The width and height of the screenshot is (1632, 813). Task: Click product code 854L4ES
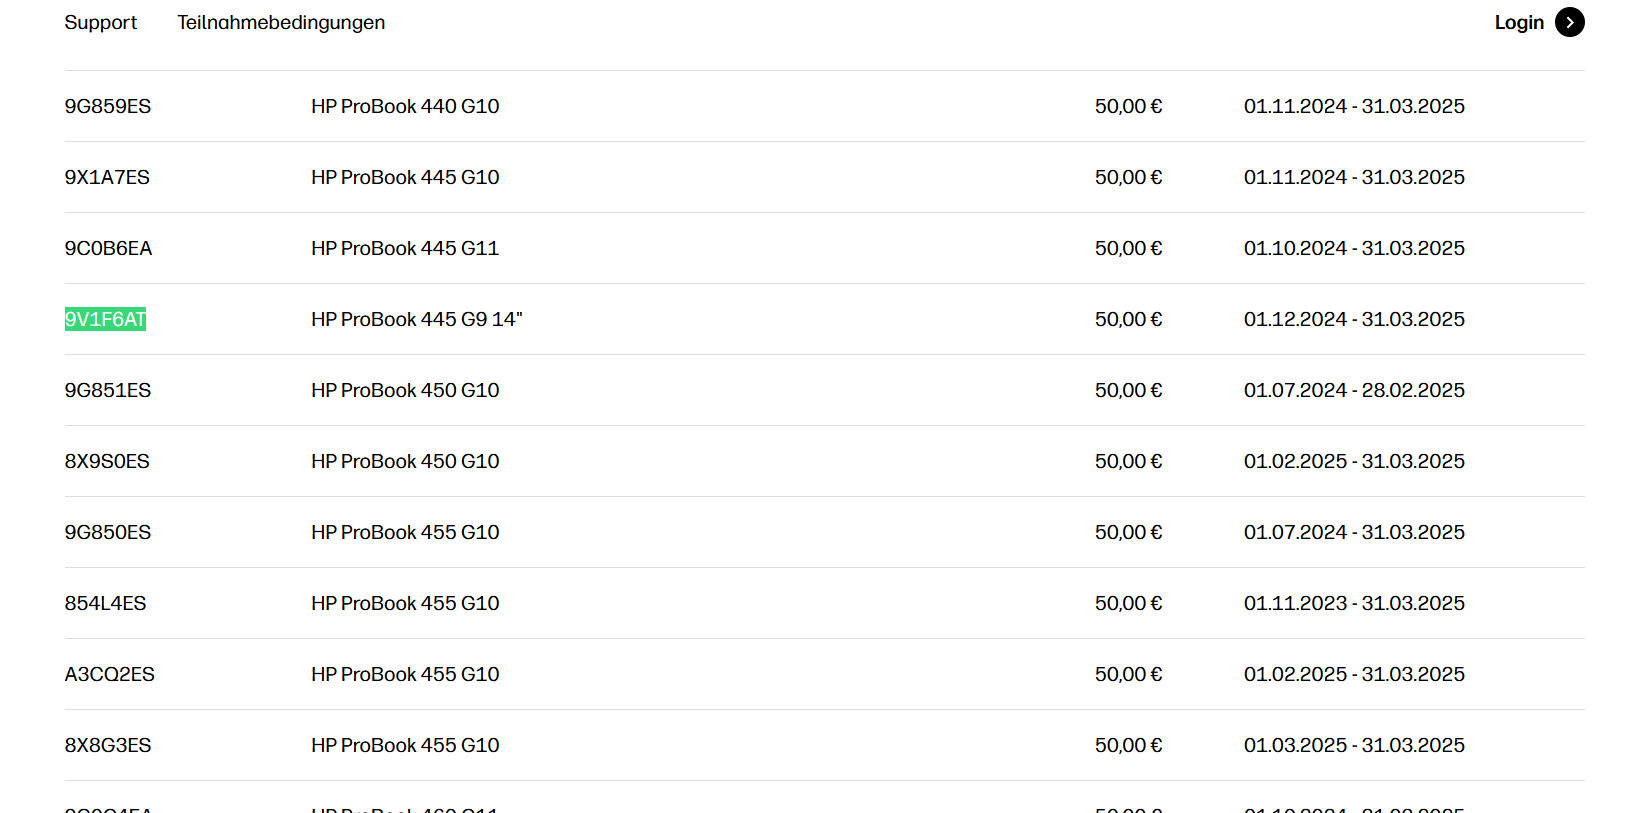105,603
